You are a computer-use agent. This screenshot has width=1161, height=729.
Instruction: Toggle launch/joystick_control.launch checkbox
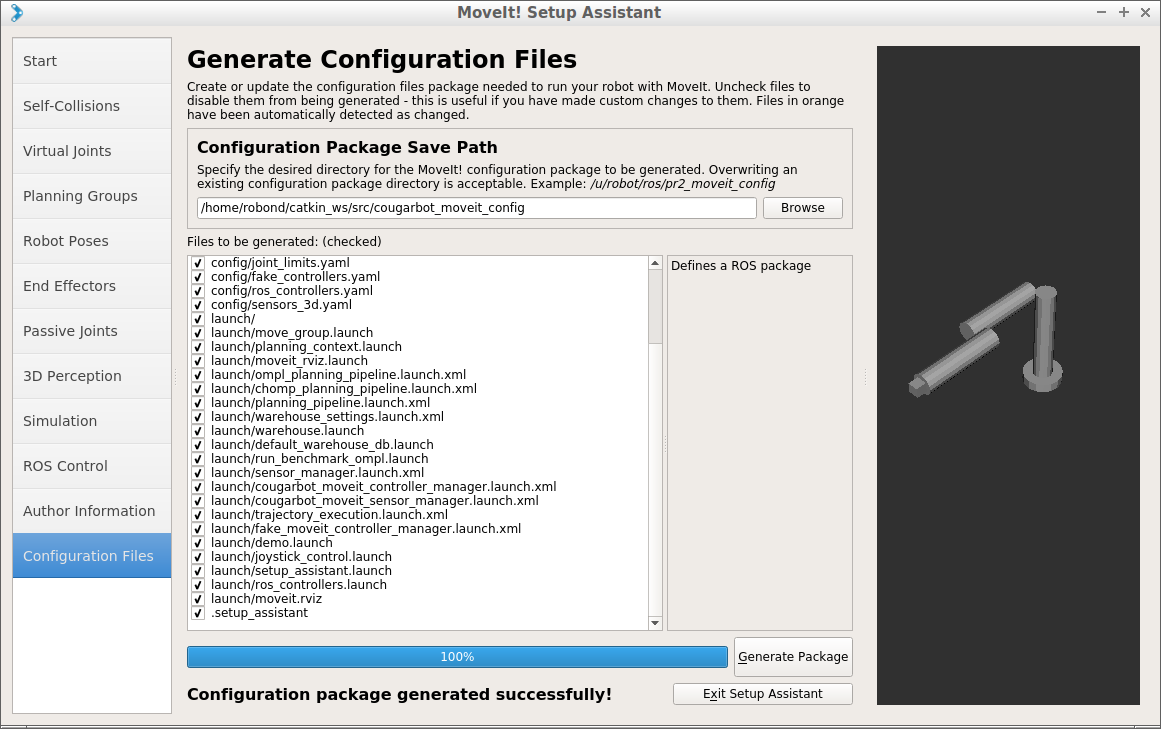coord(198,557)
